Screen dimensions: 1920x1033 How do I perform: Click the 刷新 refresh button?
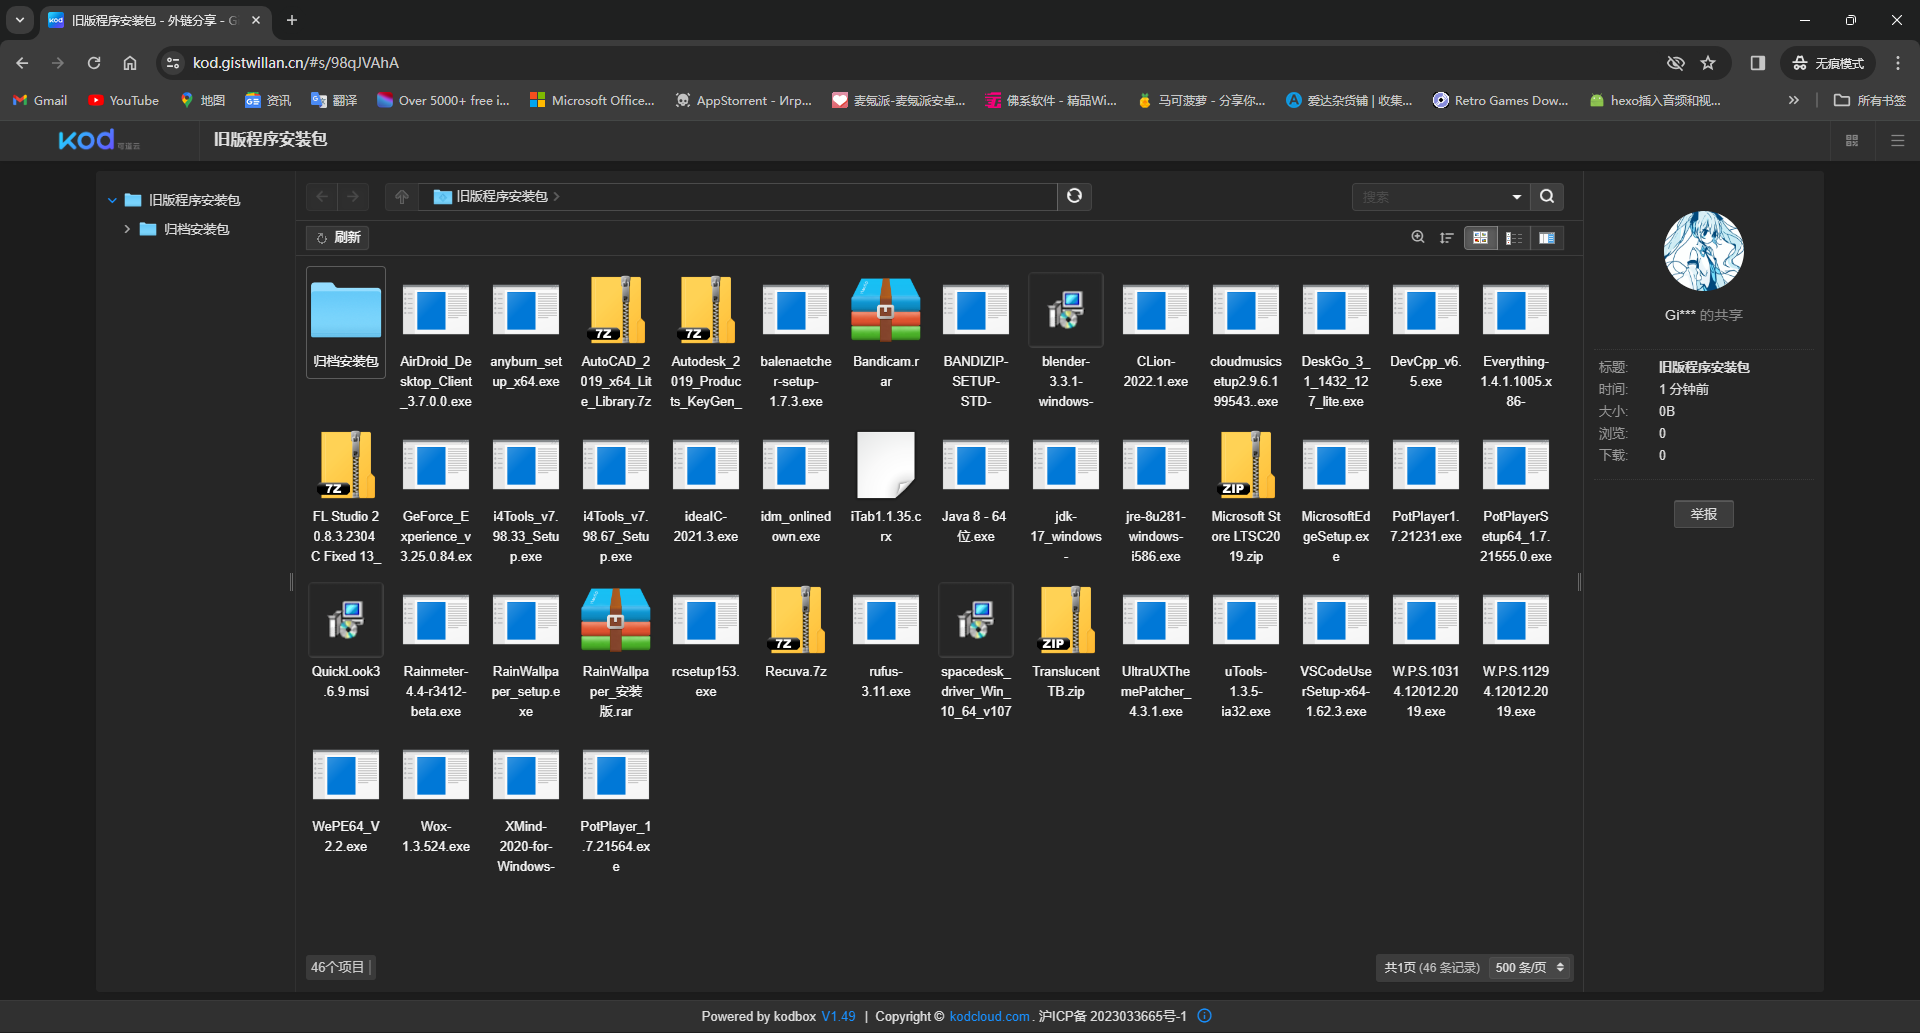click(x=337, y=237)
